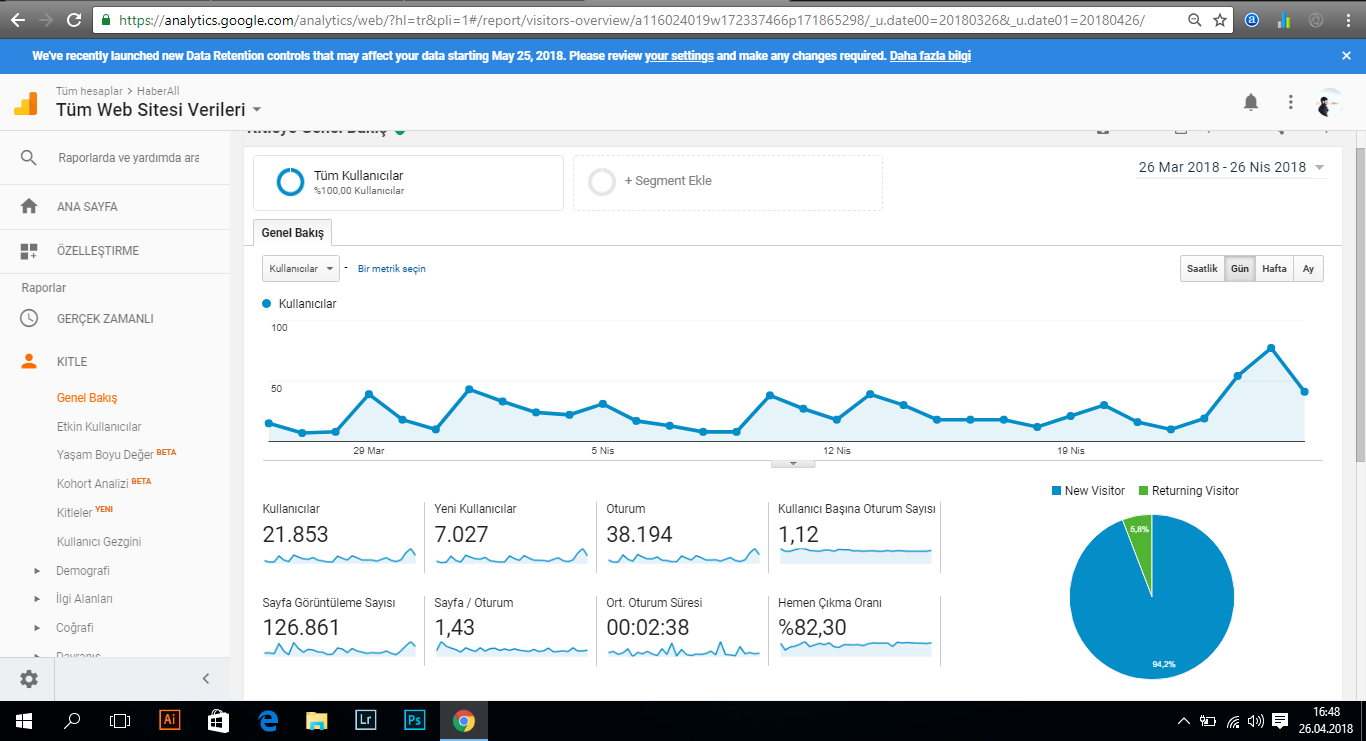Switch chart granularity to Ay
The image size is (1366, 741).
[1308, 269]
